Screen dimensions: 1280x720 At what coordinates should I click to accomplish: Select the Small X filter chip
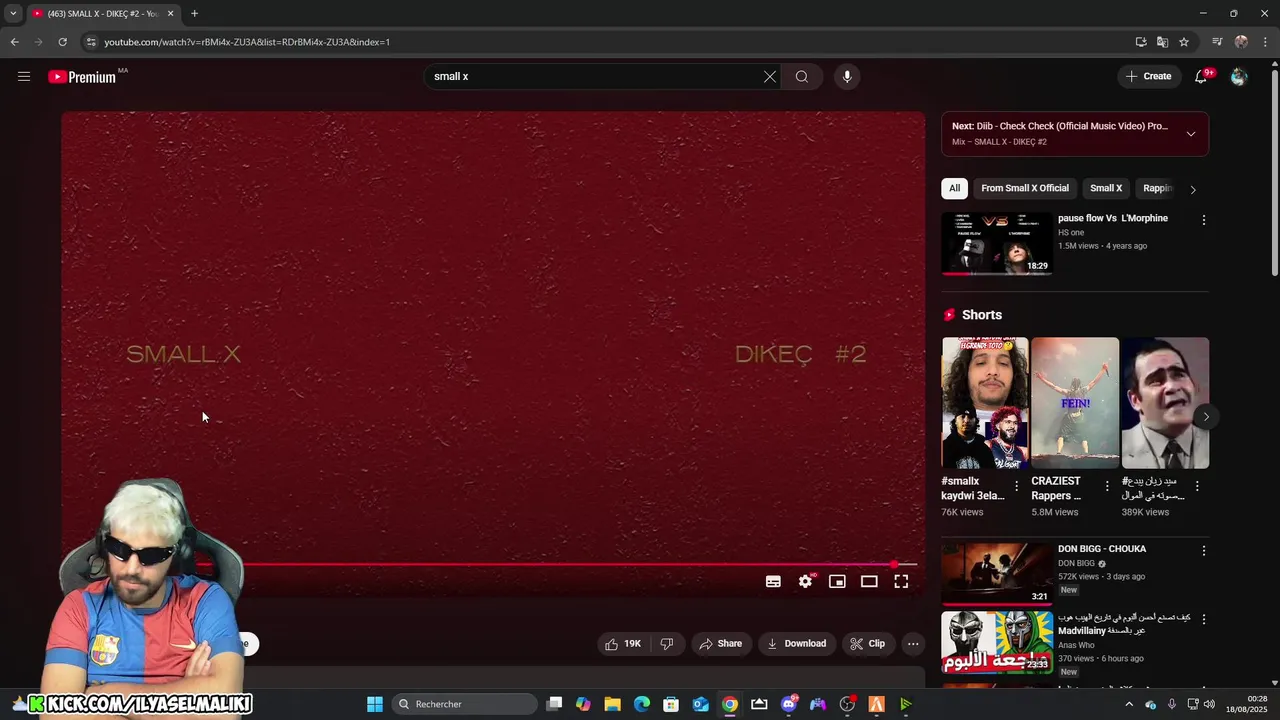[x=1105, y=188]
